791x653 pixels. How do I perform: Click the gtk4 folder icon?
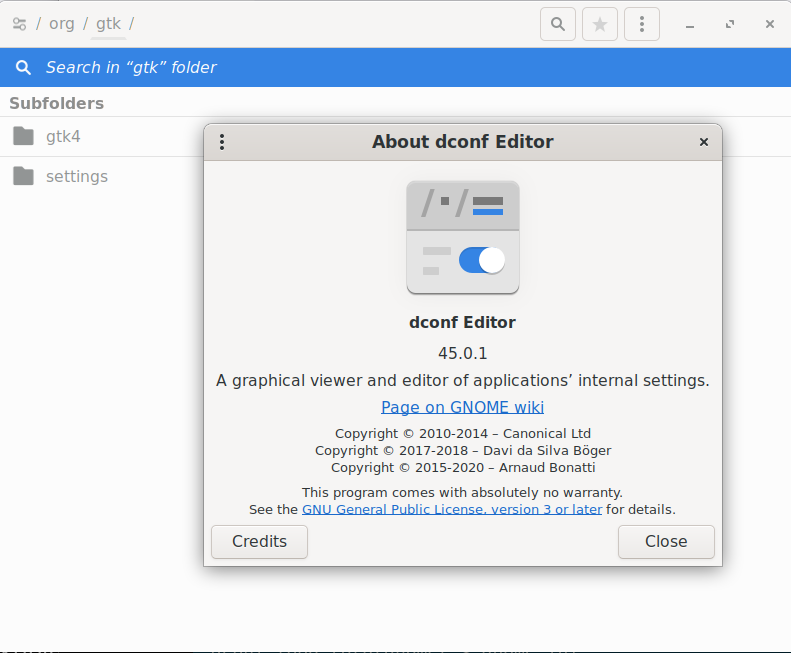coord(23,136)
